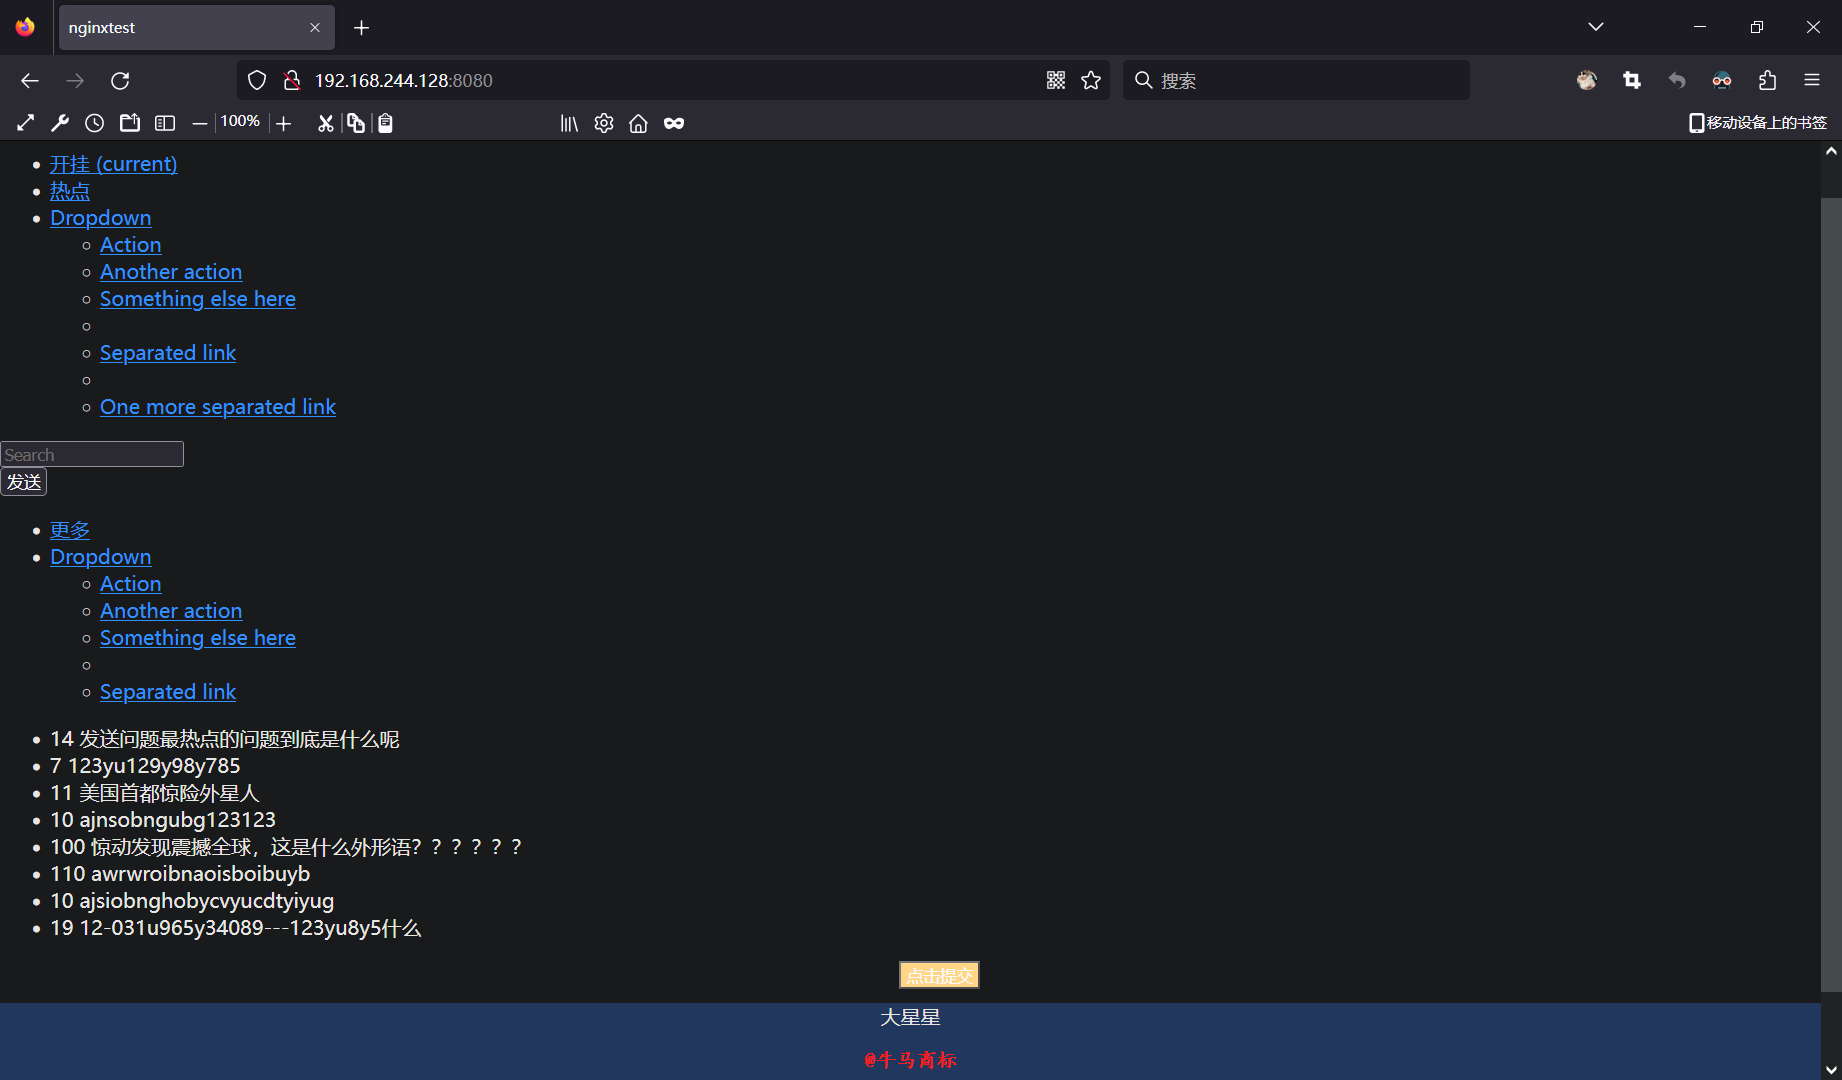Click the 点击提交 submit button
1842x1080 pixels.
(x=939, y=975)
